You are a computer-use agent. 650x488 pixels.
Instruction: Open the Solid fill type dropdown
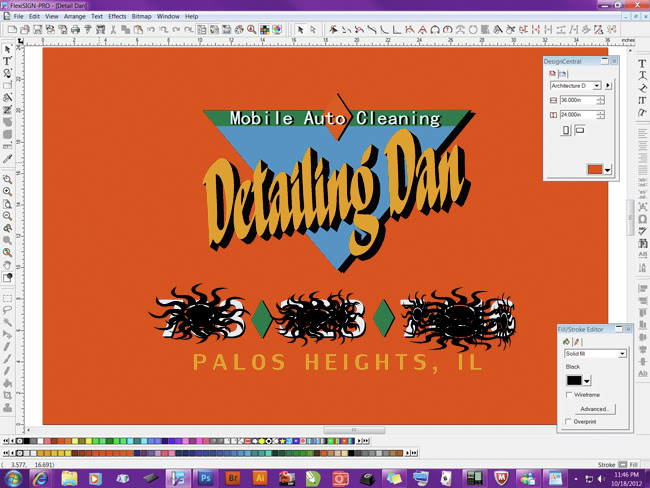pos(622,354)
